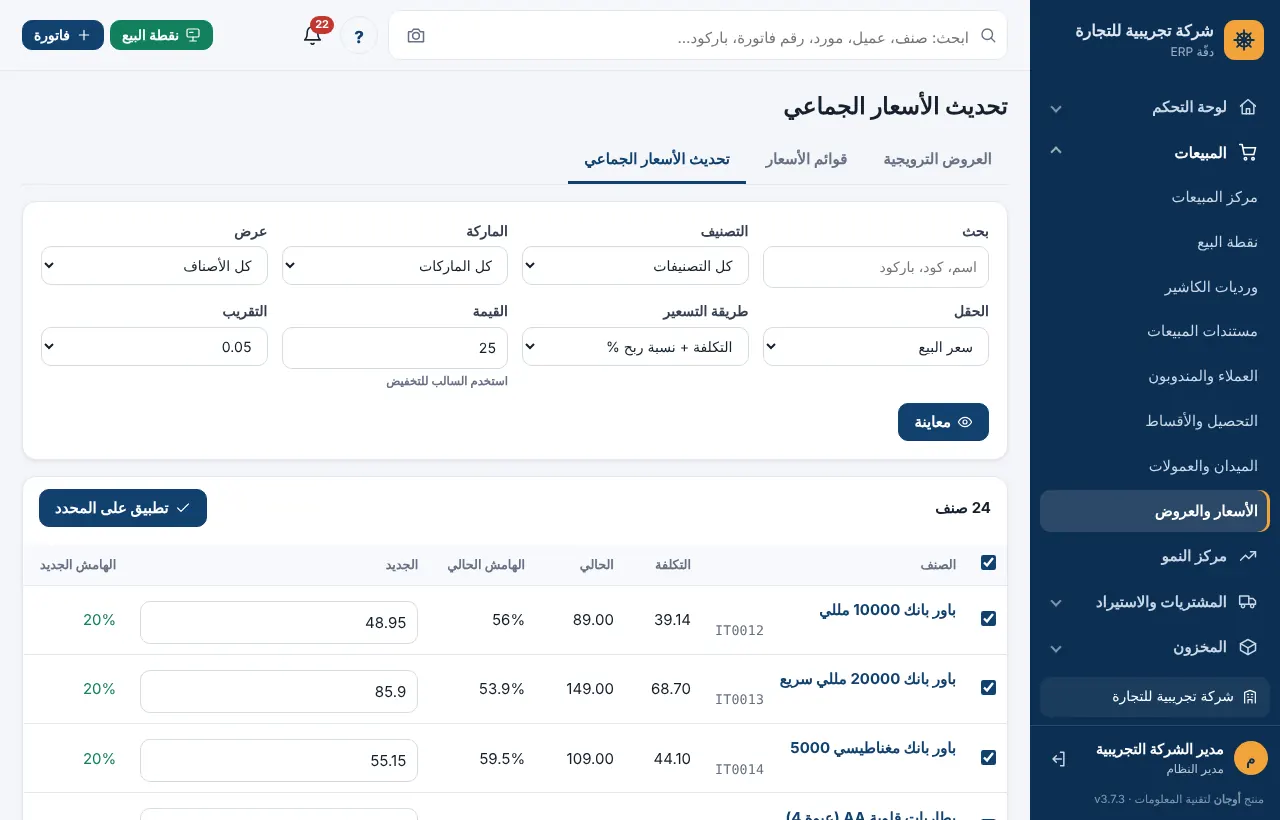Uncheck the باور بانك 20000 مللي سريع checkbox
This screenshot has height=820, width=1280.
988,688
